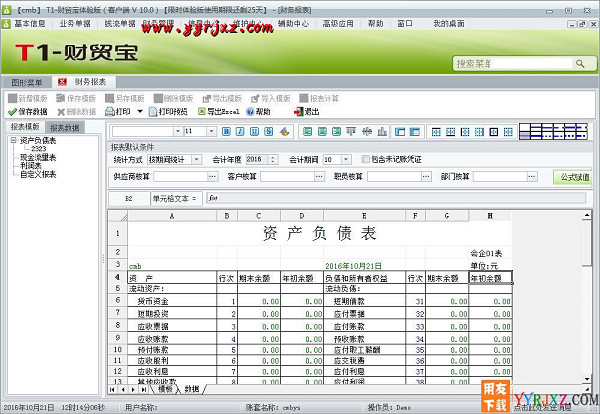This screenshot has height=414, width=600.
Task: Open the 基本信息 menu
Action: point(29,24)
